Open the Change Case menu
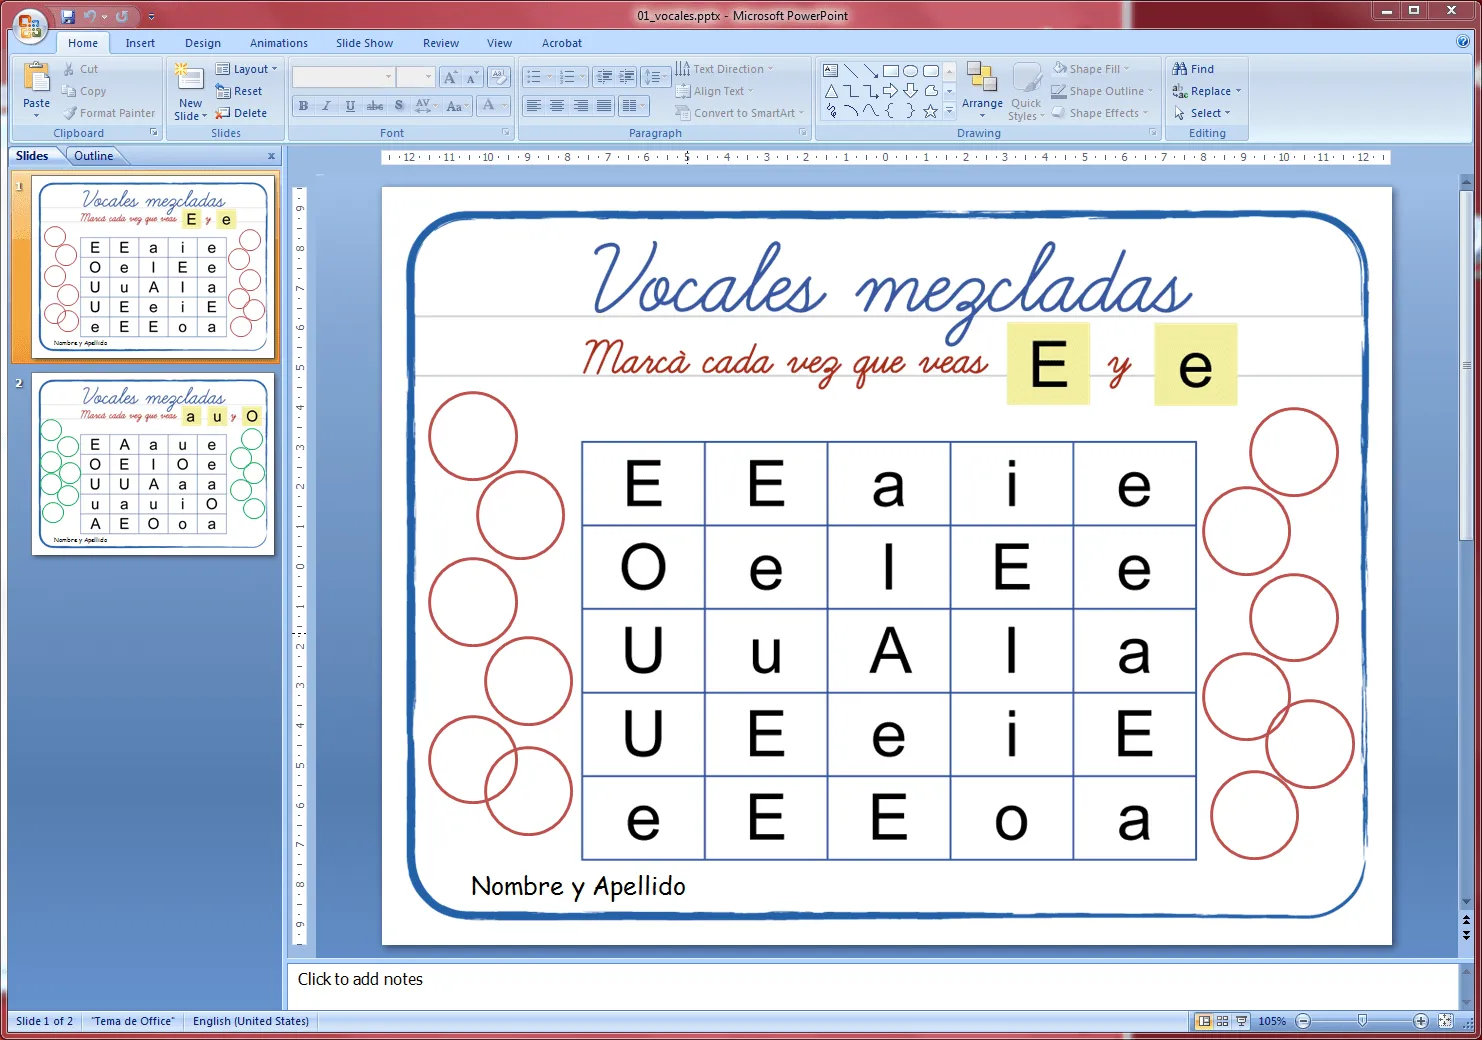 tap(456, 105)
